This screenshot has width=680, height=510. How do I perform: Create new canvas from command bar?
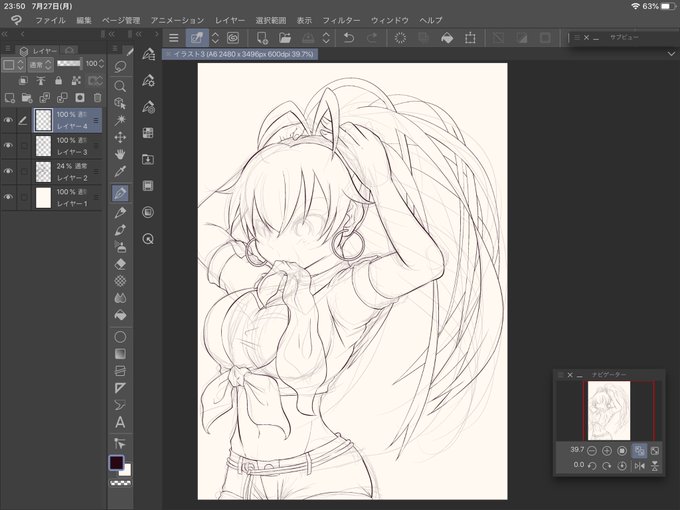pos(262,38)
